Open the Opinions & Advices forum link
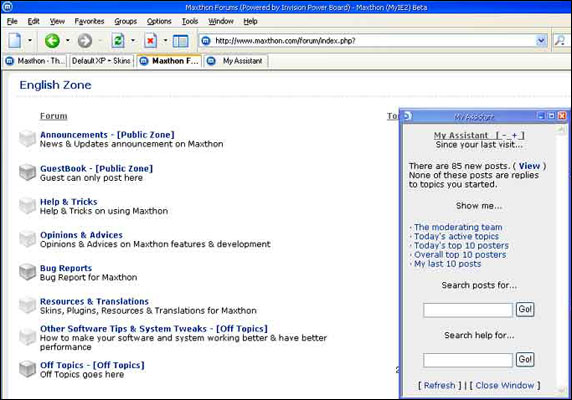The image size is (572, 400). (x=81, y=235)
